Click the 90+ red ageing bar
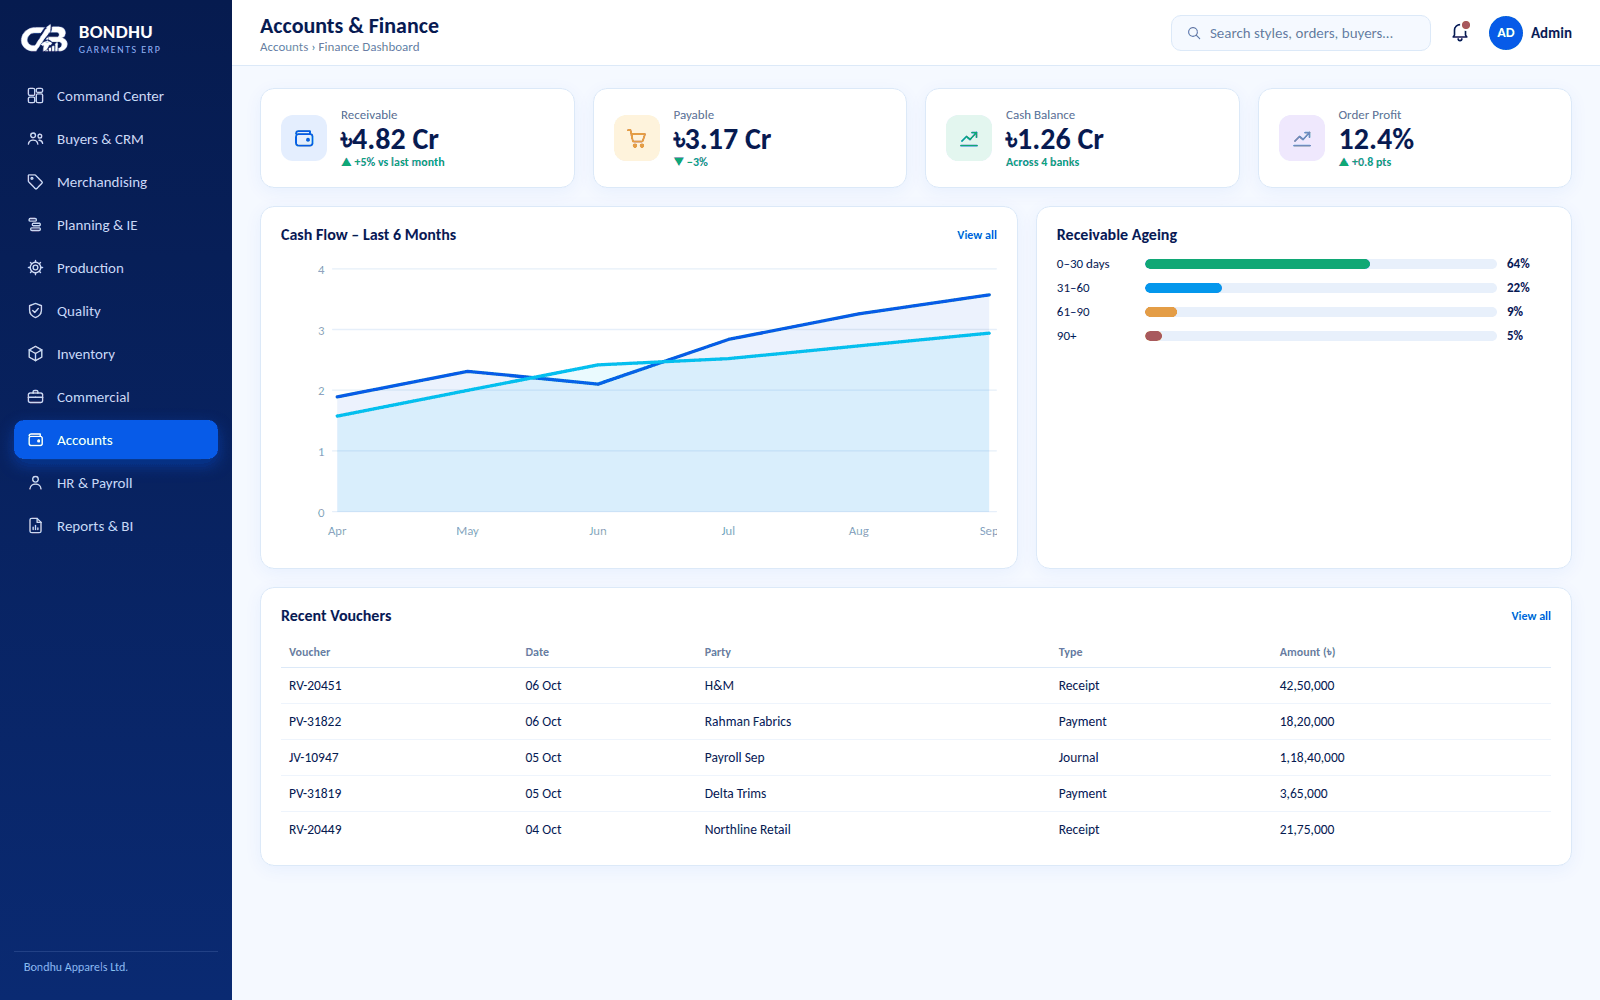Image resolution: width=1600 pixels, height=1000 pixels. [1154, 336]
